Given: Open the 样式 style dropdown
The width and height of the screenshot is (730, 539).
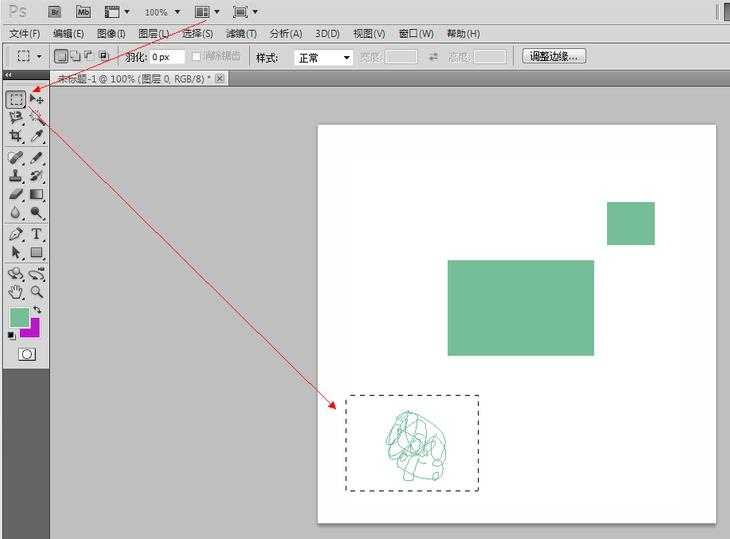Looking at the screenshot, I should (324, 57).
